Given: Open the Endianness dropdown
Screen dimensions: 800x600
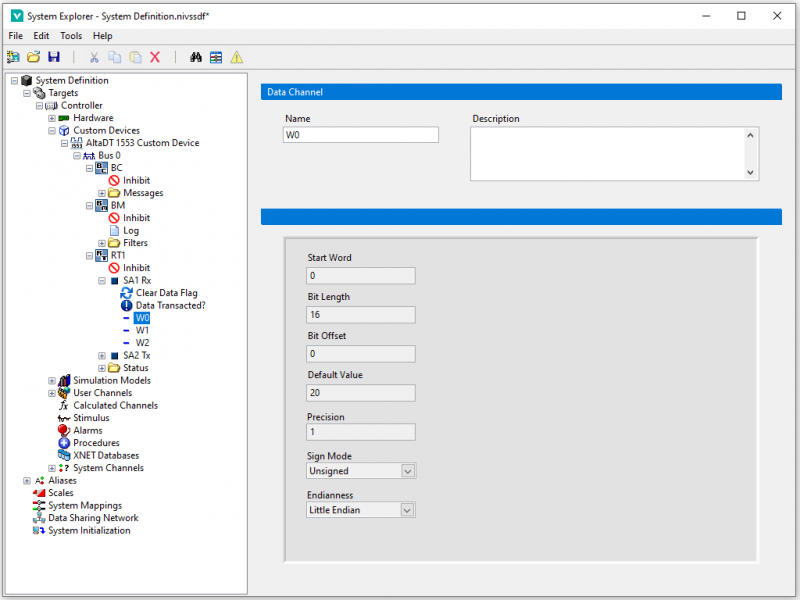Looking at the screenshot, I should click(x=407, y=510).
